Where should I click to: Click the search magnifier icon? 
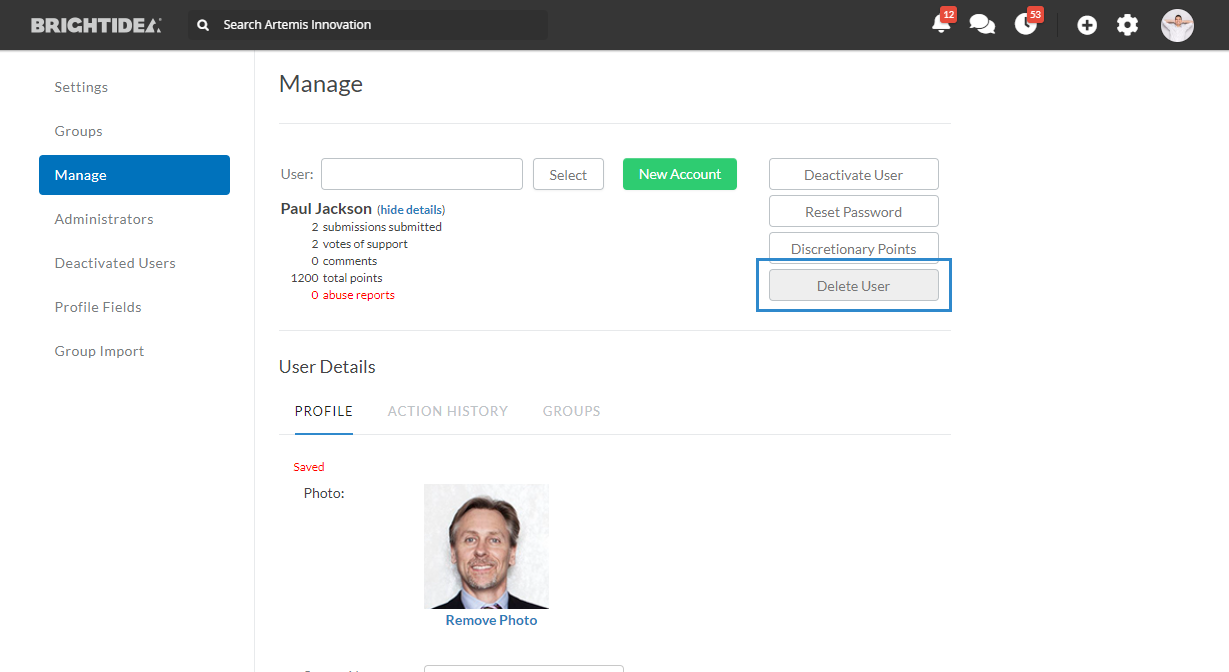click(x=203, y=25)
